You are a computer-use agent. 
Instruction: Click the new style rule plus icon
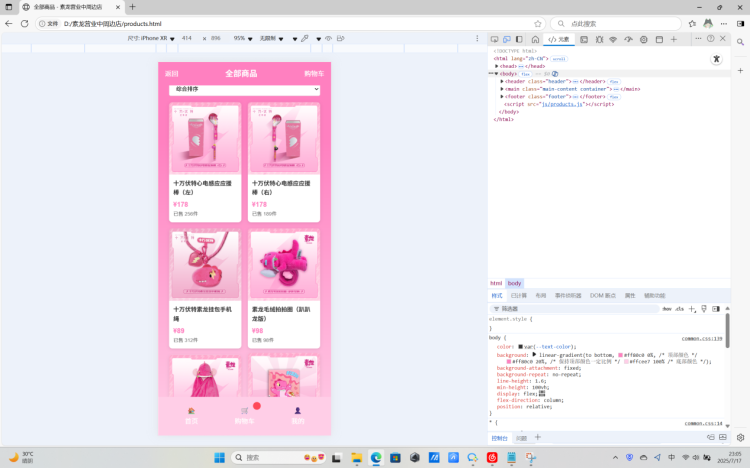click(692, 309)
